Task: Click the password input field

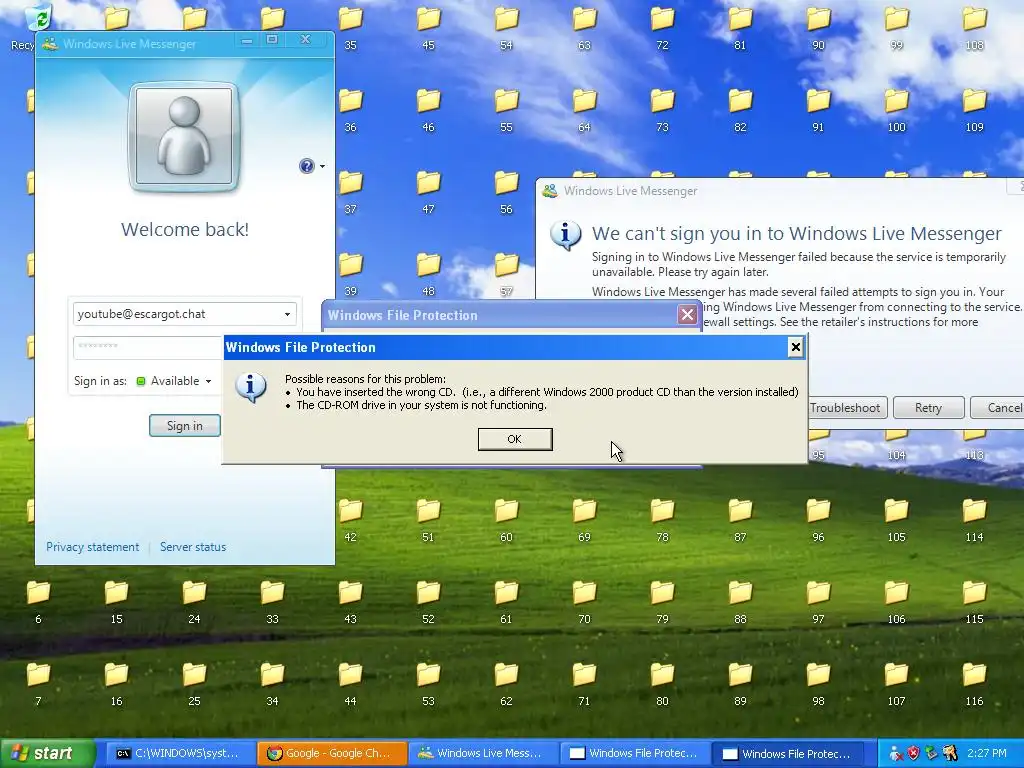Action: coord(149,347)
